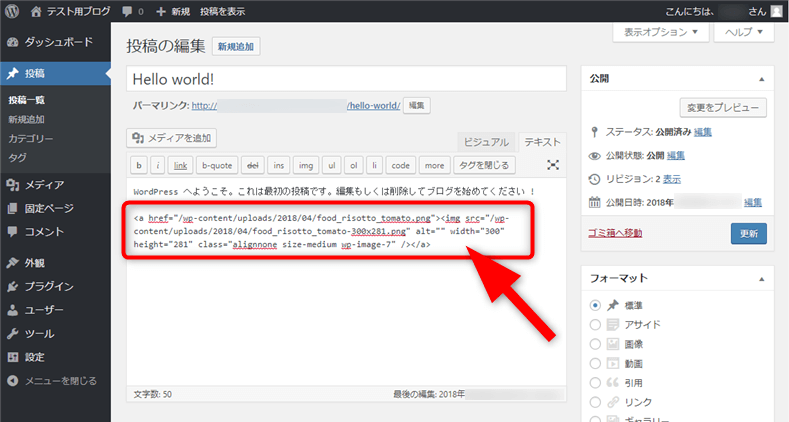Open the メディア media library menu
789x422 pixels.
coord(44,184)
